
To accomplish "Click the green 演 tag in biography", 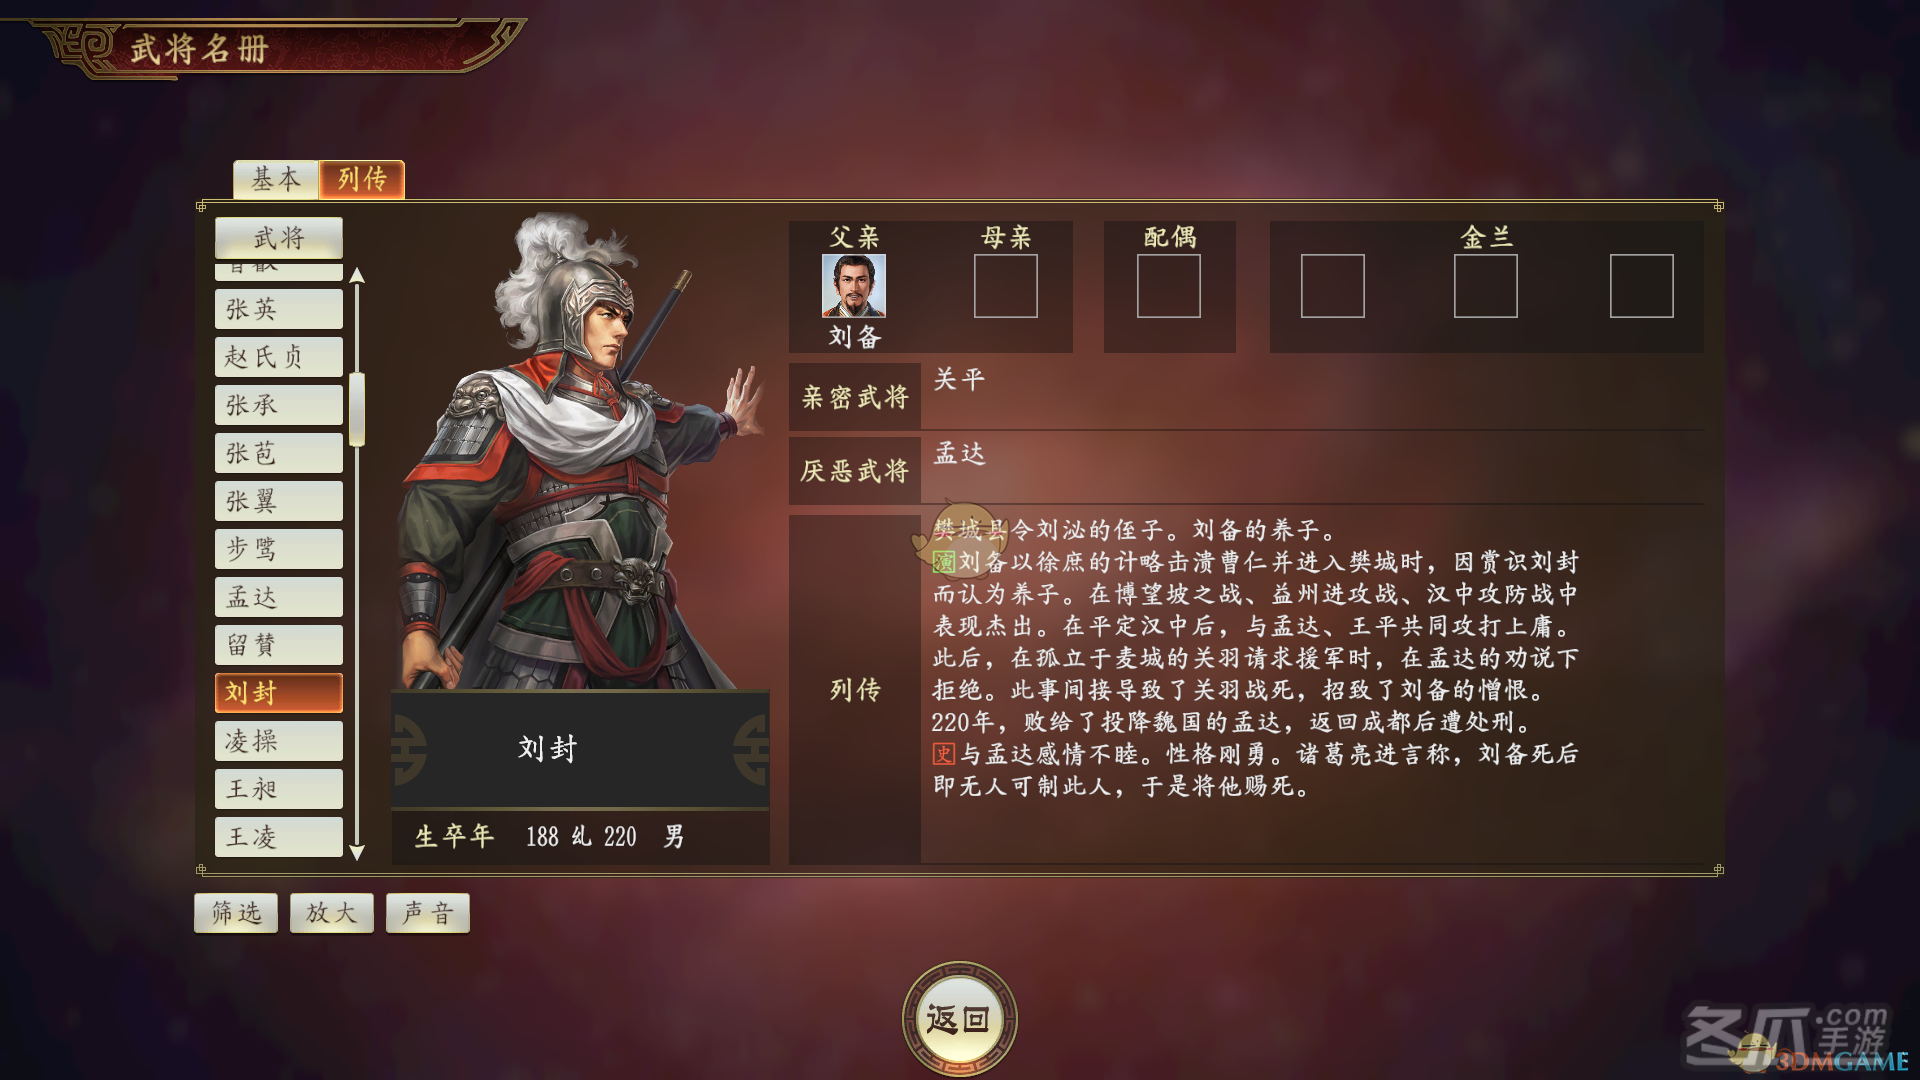I will coord(944,562).
